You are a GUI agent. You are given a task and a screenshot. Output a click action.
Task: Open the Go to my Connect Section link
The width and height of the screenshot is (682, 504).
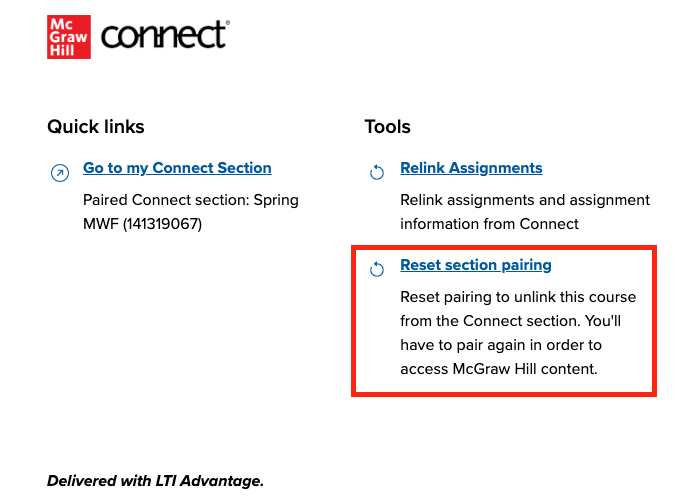(177, 168)
